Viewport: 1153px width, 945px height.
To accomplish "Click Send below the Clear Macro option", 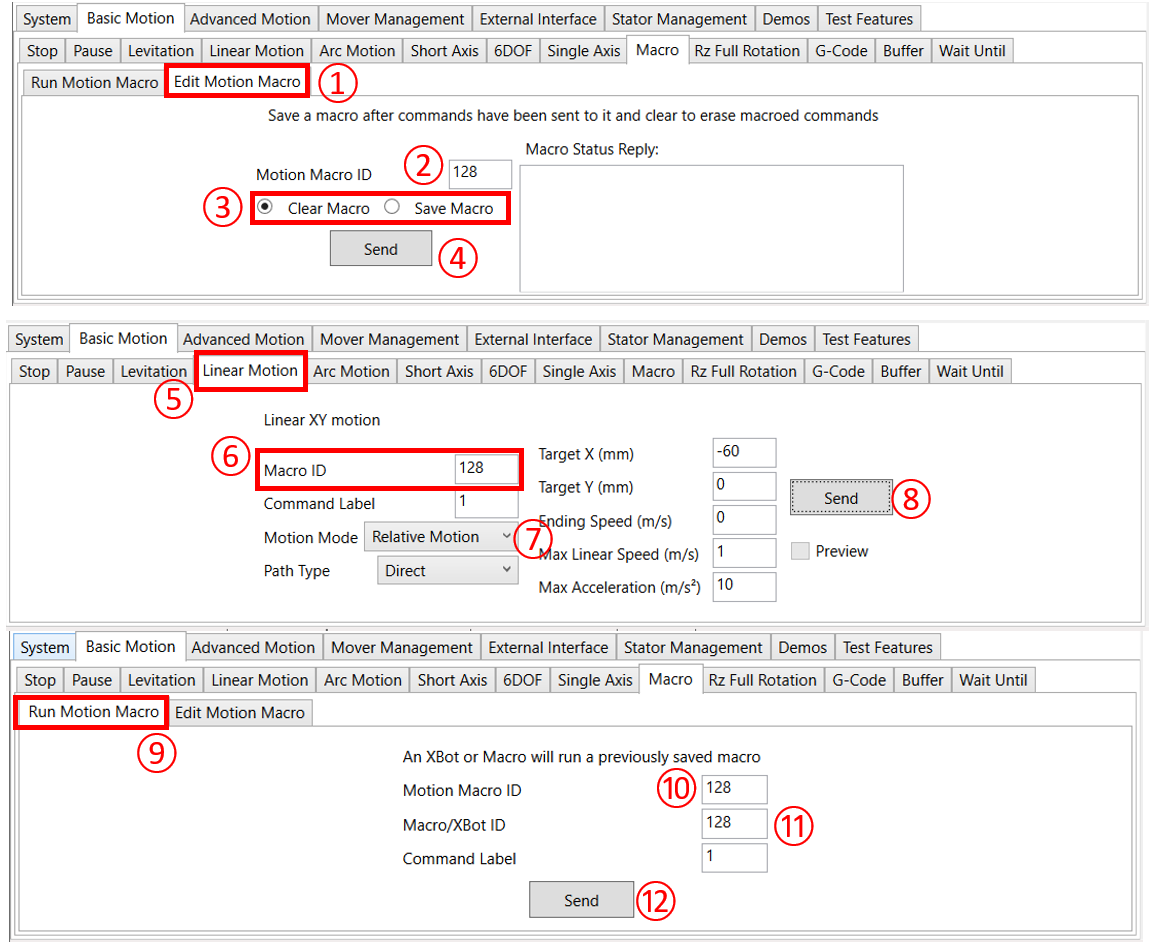I will click(x=380, y=249).
